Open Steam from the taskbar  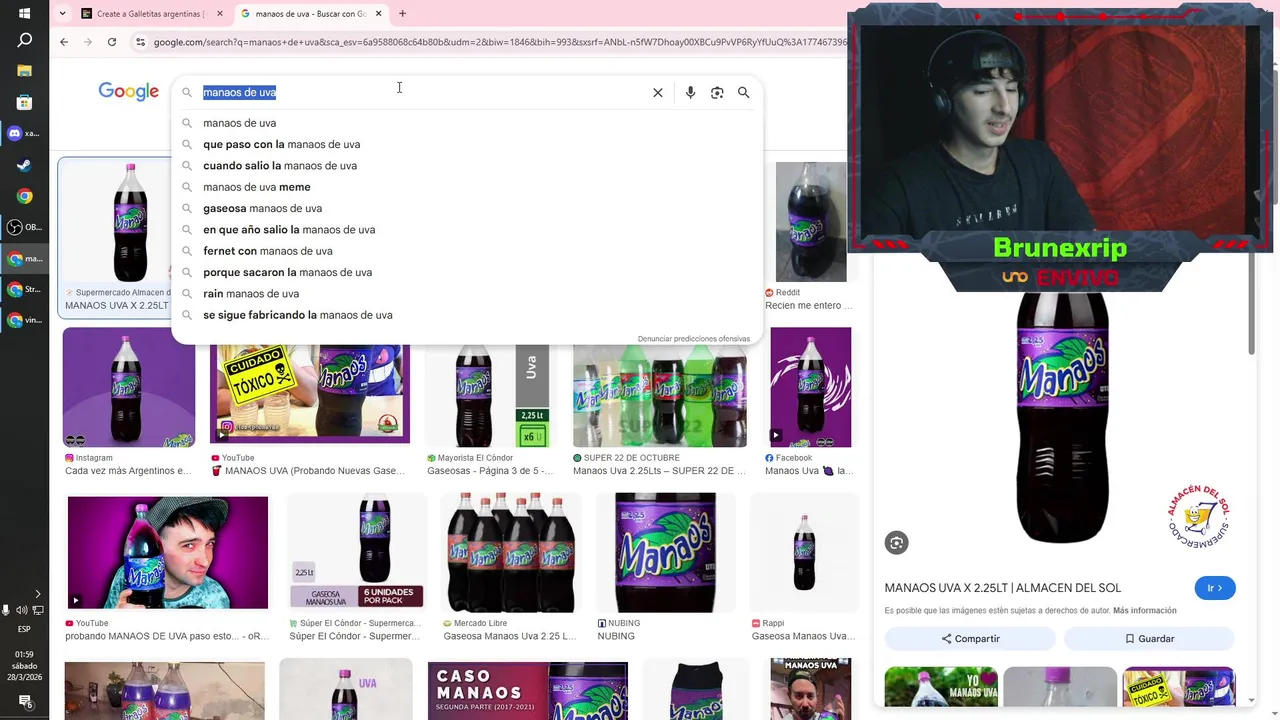pos(24,165)
